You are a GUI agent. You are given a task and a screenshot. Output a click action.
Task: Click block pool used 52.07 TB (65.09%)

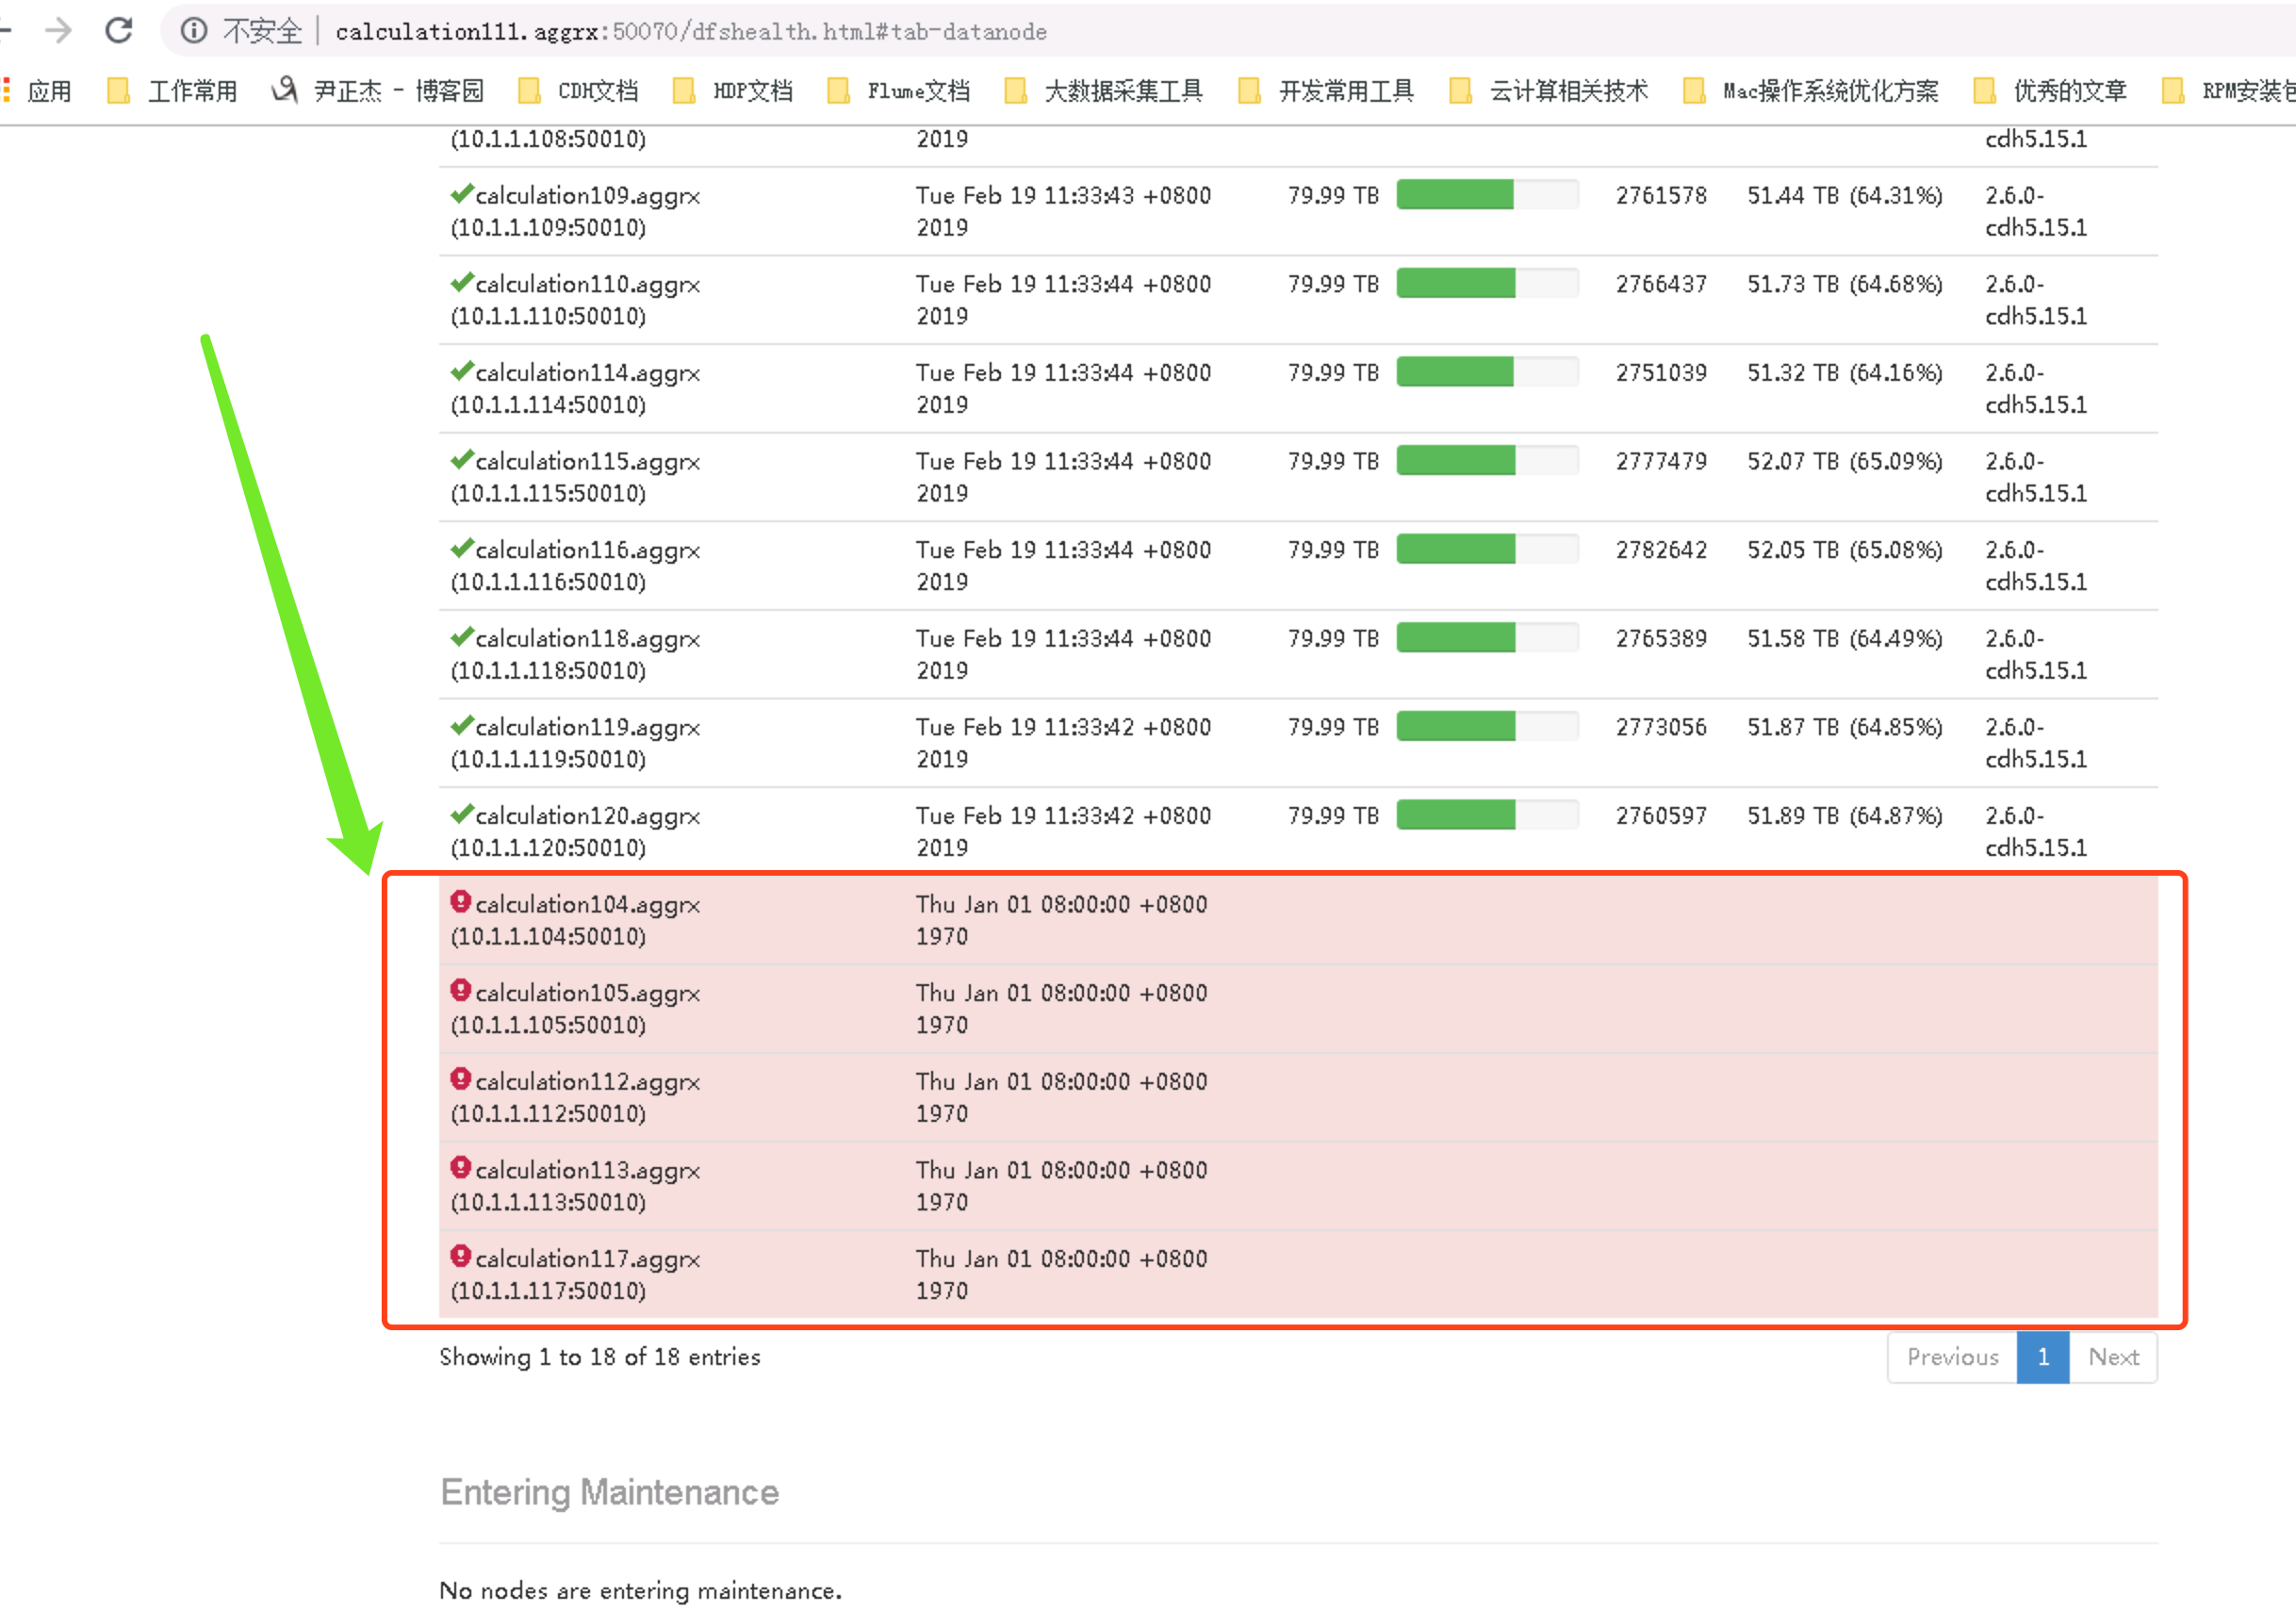point(1845,461)
